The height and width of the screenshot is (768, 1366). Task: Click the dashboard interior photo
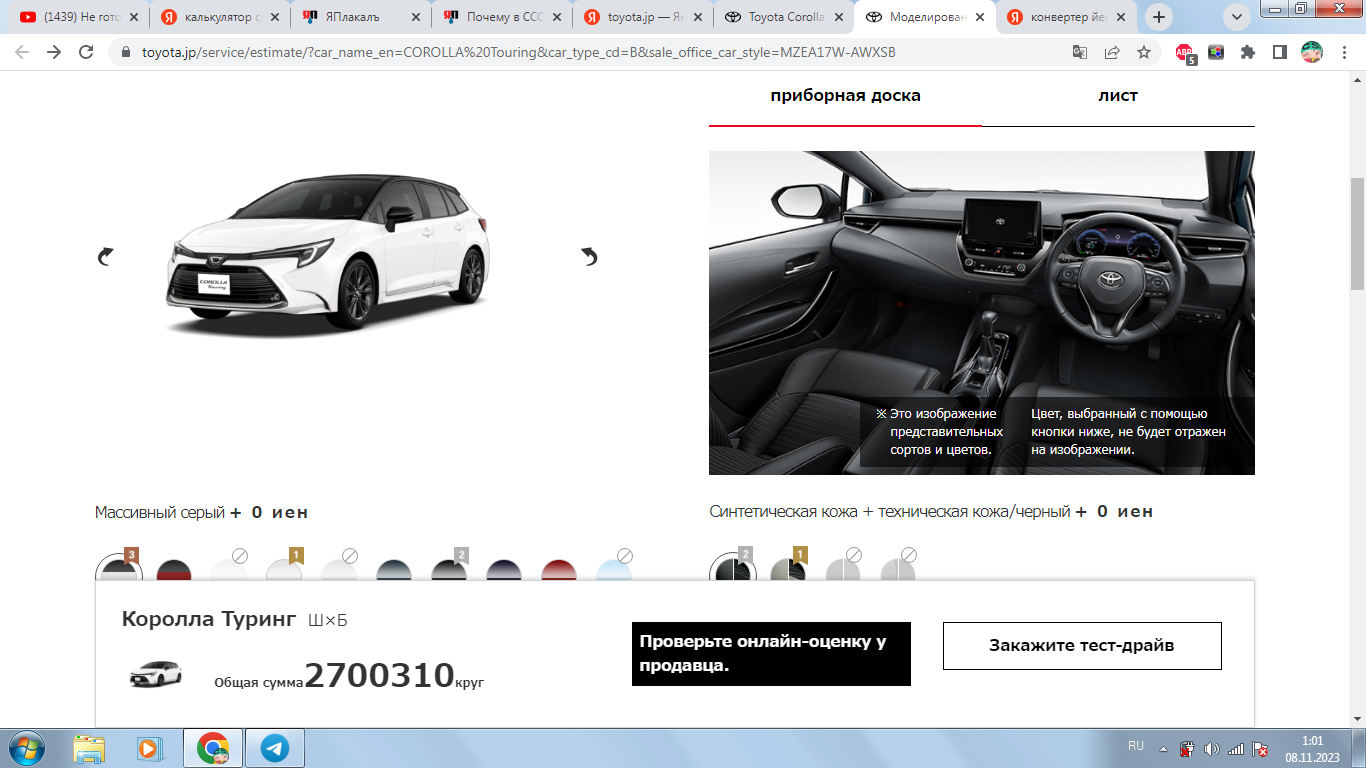(x=982, y=313)
